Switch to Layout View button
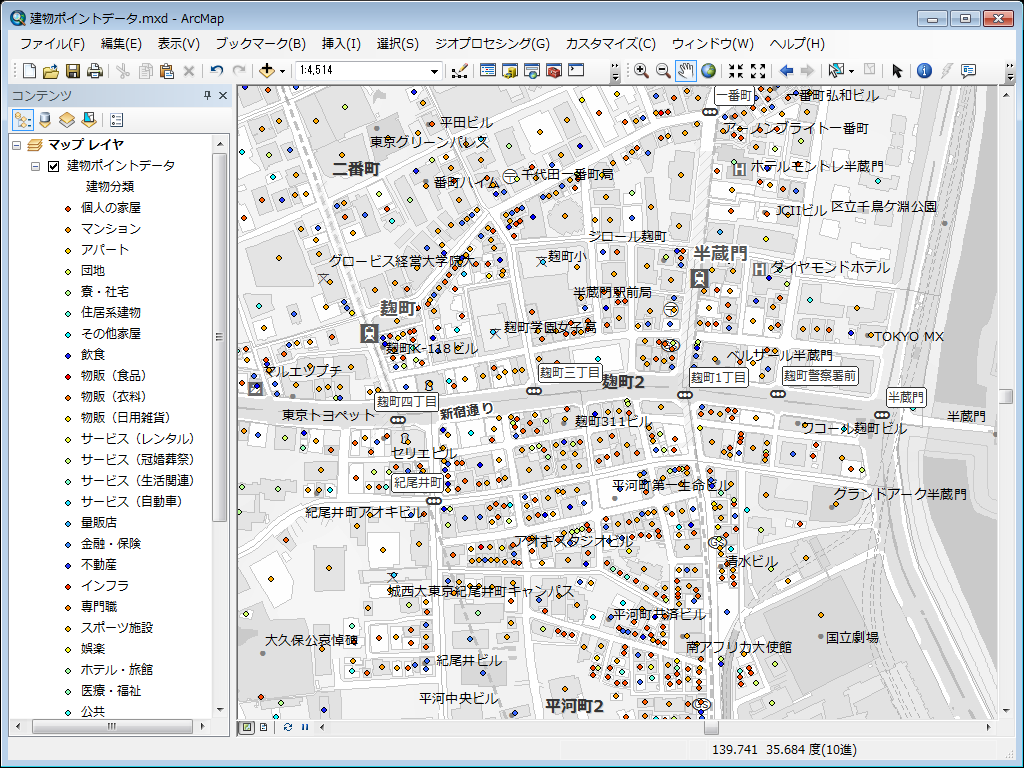 (x=264, y=727)
